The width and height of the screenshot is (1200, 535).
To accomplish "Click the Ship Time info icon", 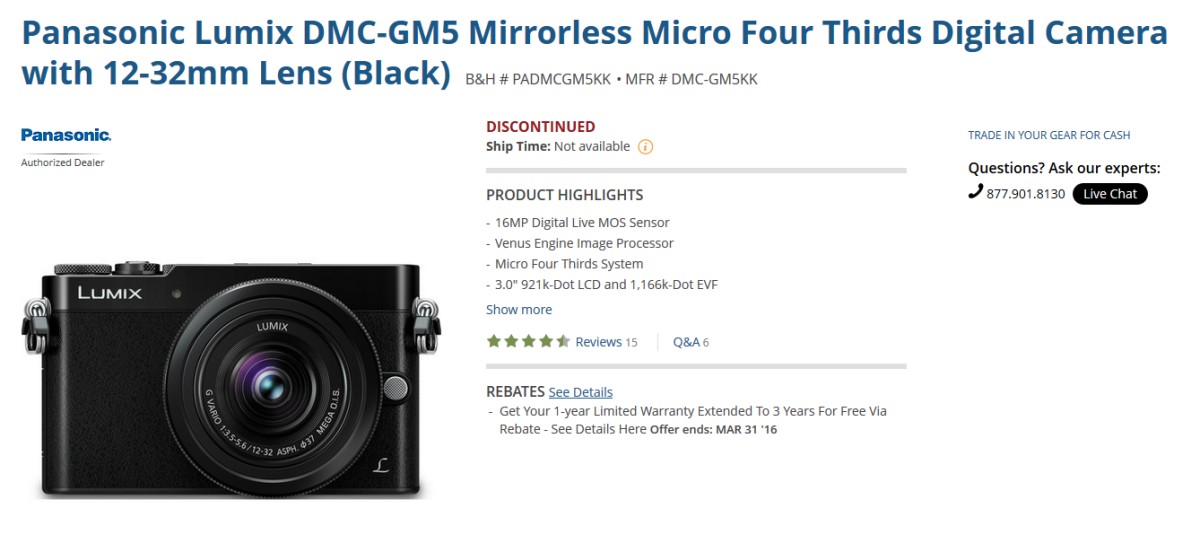I will [x=645, y=147].
